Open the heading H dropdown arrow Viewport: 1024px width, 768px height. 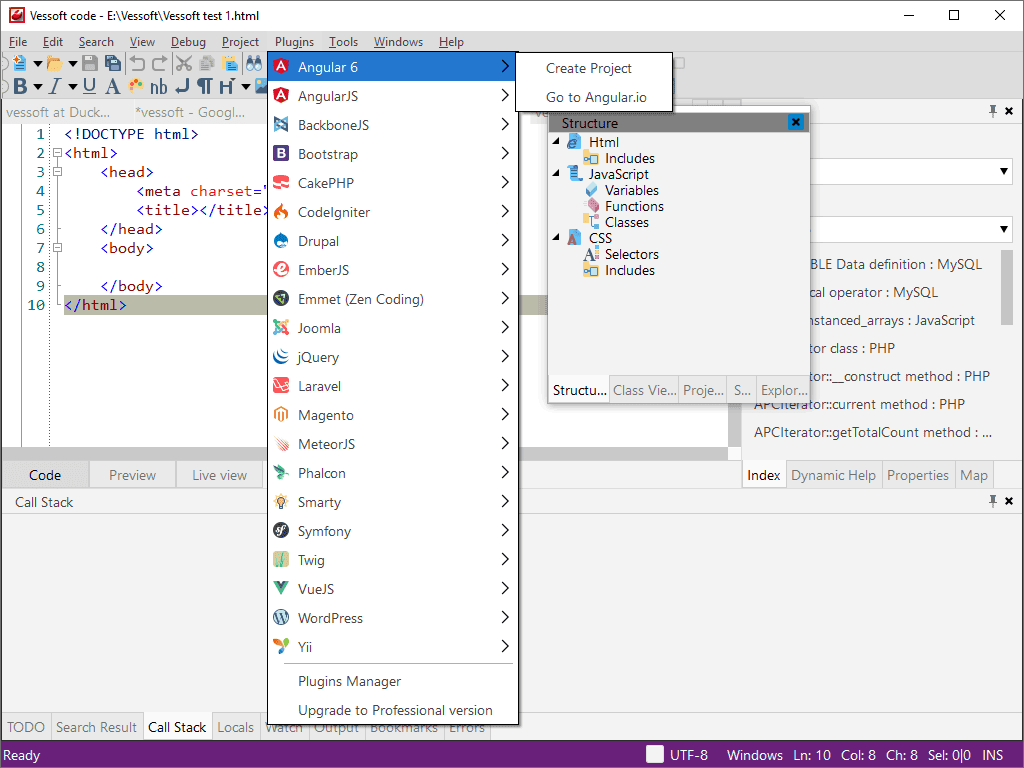click(x=246, y=86)
